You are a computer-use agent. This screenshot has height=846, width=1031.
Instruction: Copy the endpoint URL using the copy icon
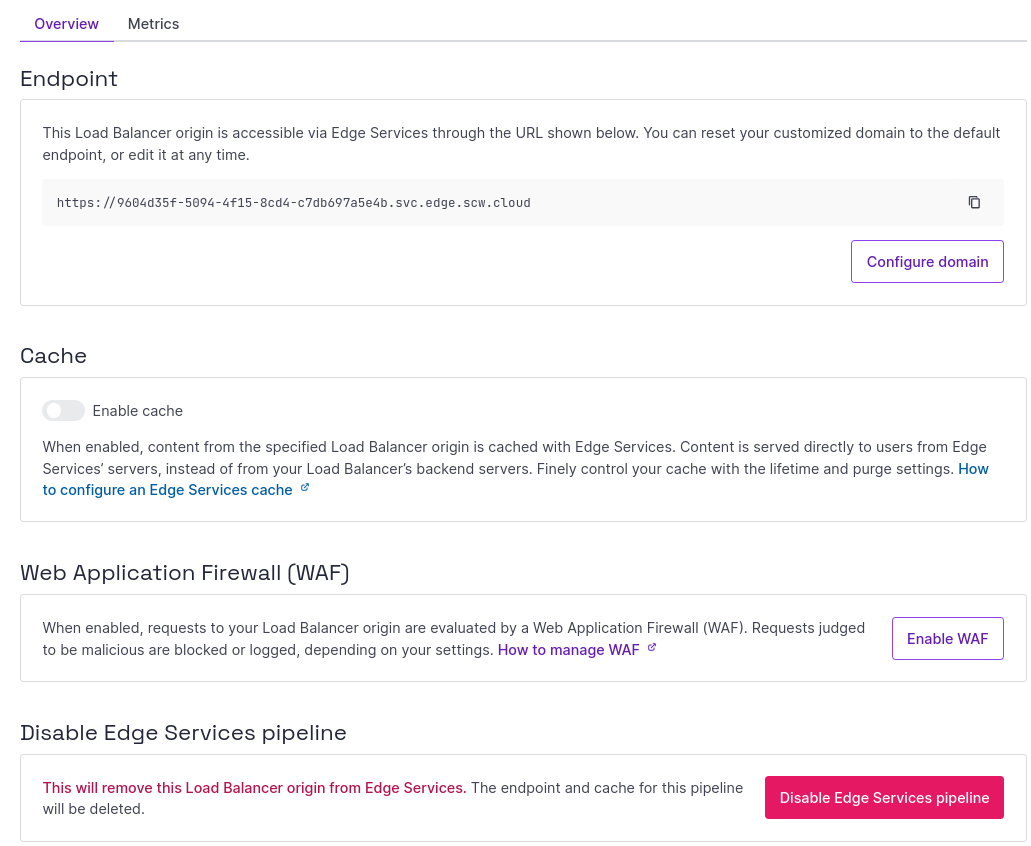click(x=974, y=201)
